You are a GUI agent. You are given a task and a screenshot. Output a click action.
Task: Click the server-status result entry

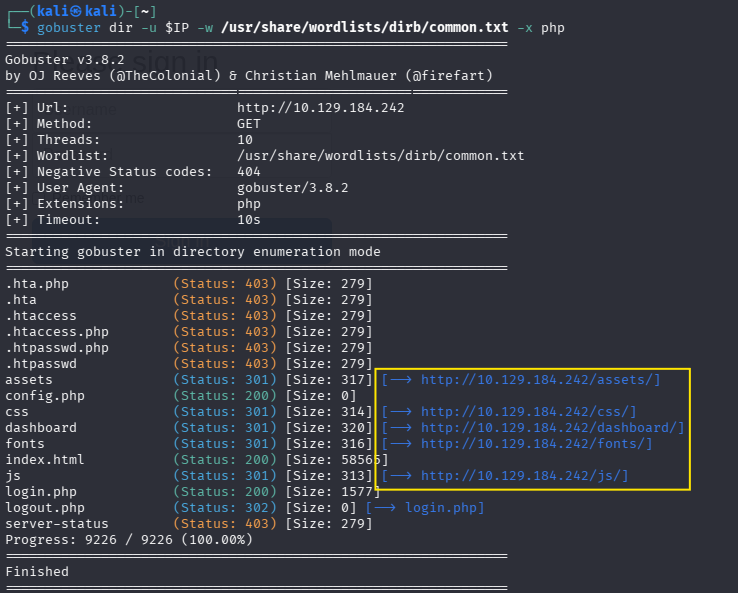point(57,524)
